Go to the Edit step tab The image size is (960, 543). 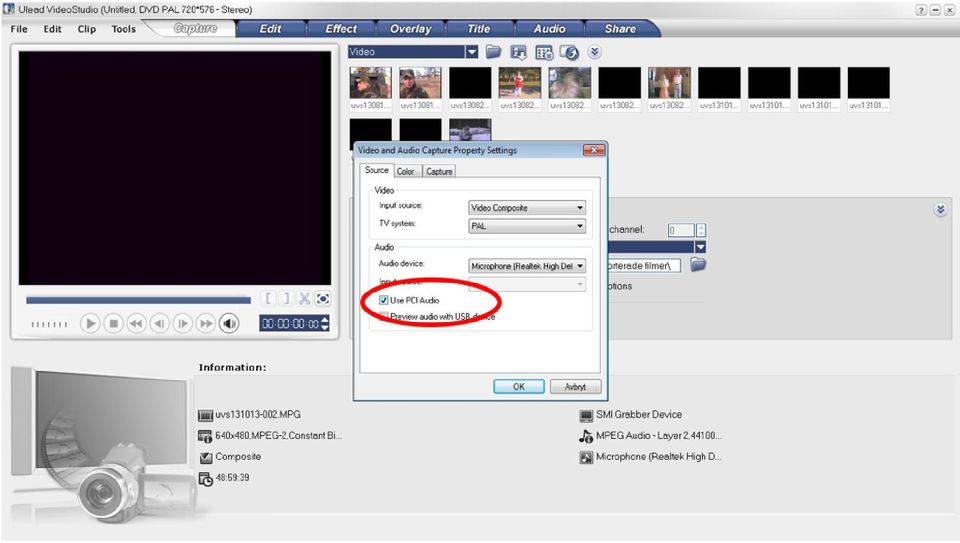(x=271, y=29)
